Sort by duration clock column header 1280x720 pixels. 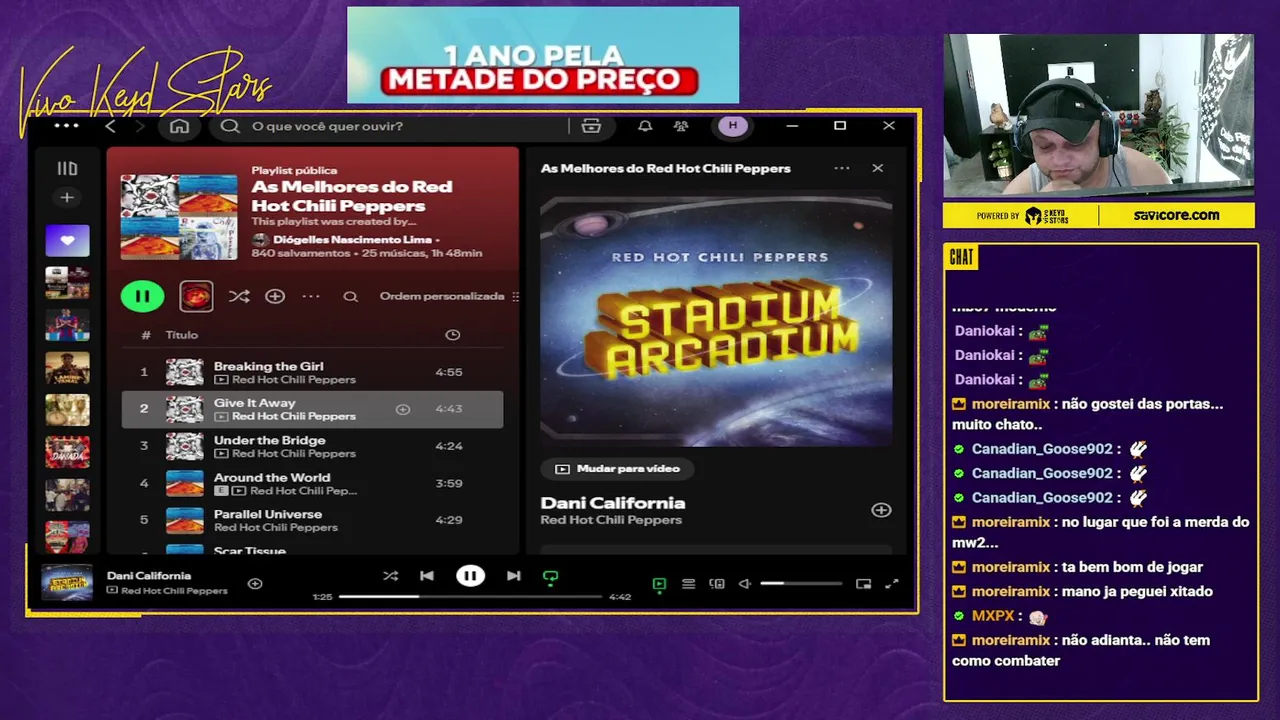(x=452, y=335)
